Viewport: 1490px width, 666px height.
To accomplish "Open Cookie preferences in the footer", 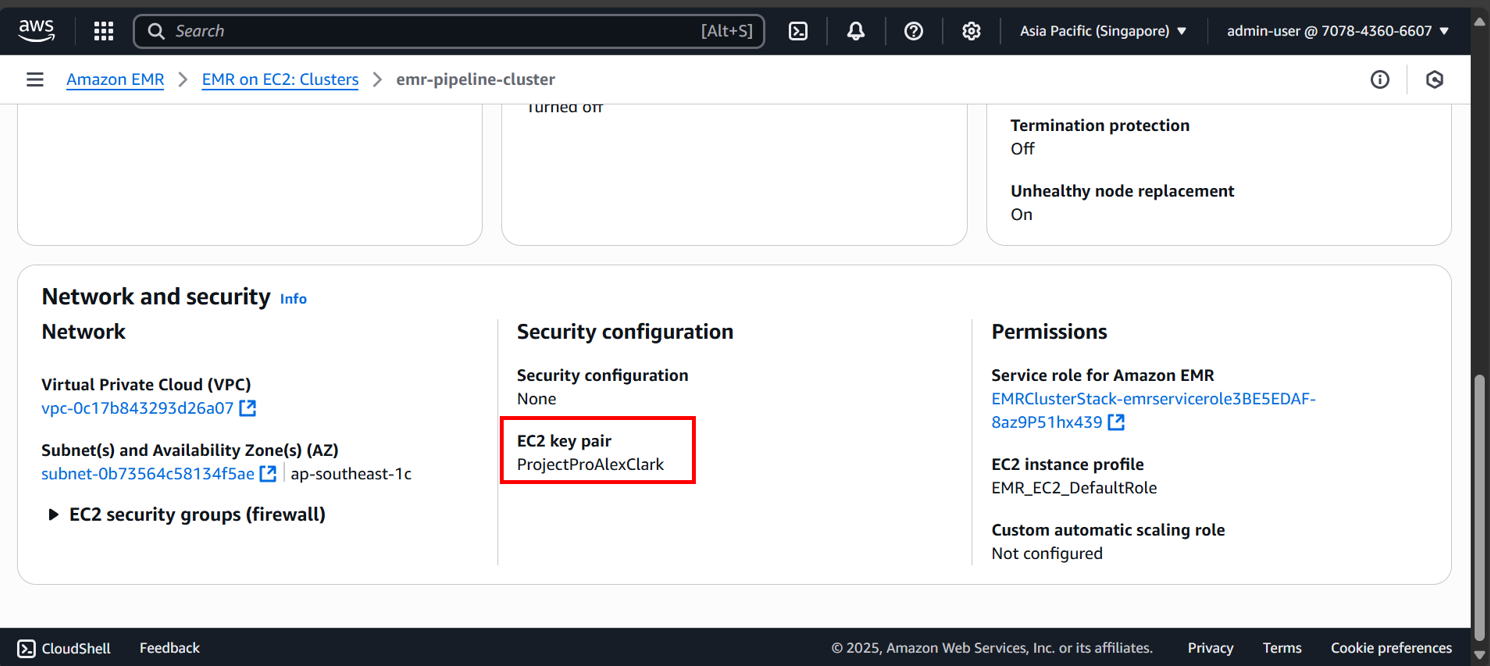I will pos(1390,648).
